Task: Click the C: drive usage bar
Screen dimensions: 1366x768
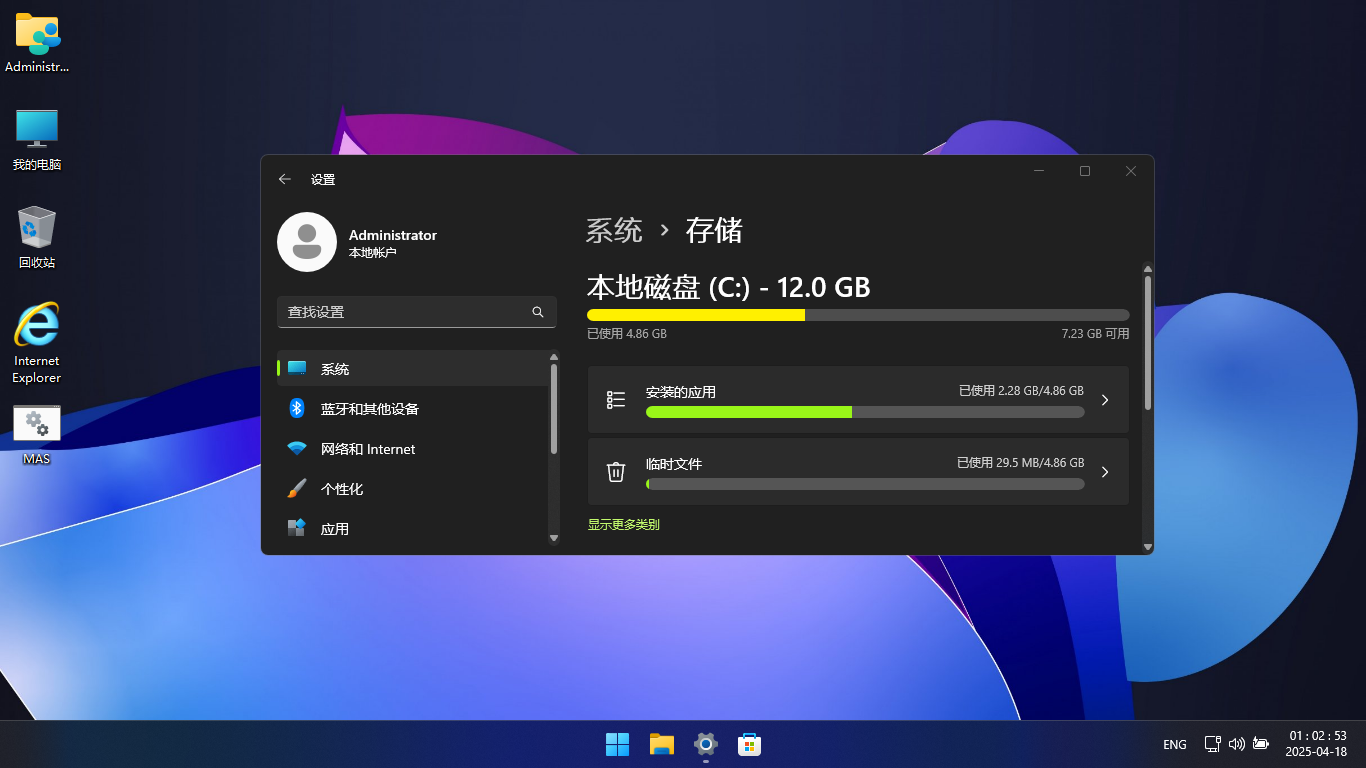Action: [x=858, y=315]
